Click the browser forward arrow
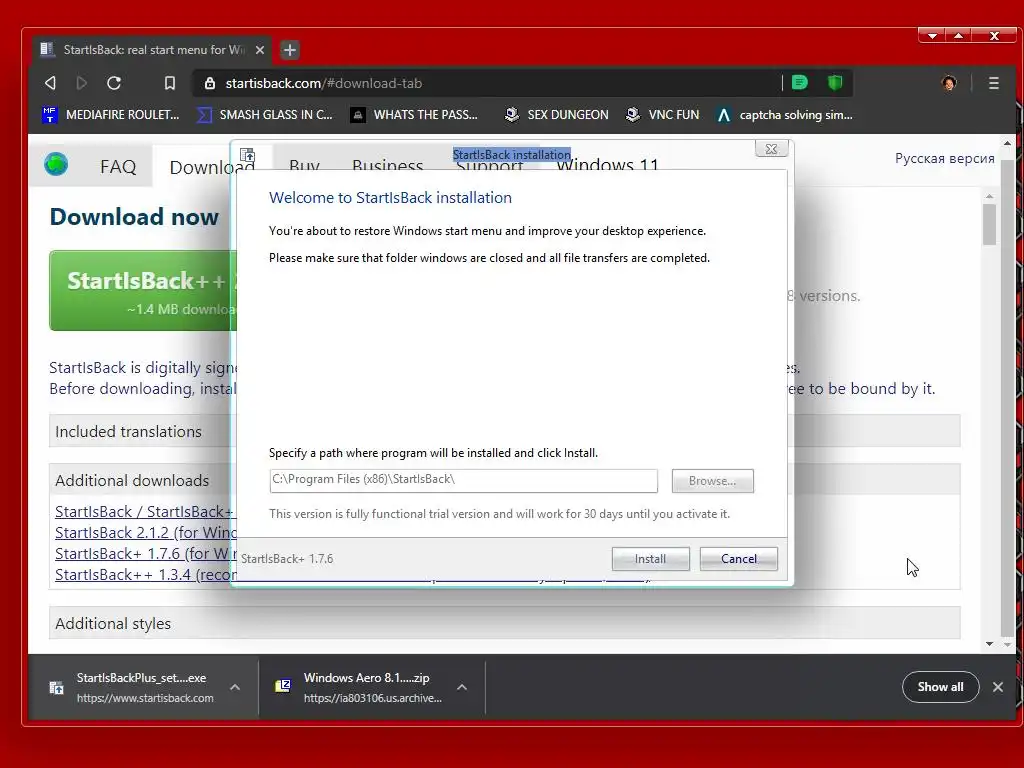This screenshot has width=1024, height=768. tap(82, 83)
